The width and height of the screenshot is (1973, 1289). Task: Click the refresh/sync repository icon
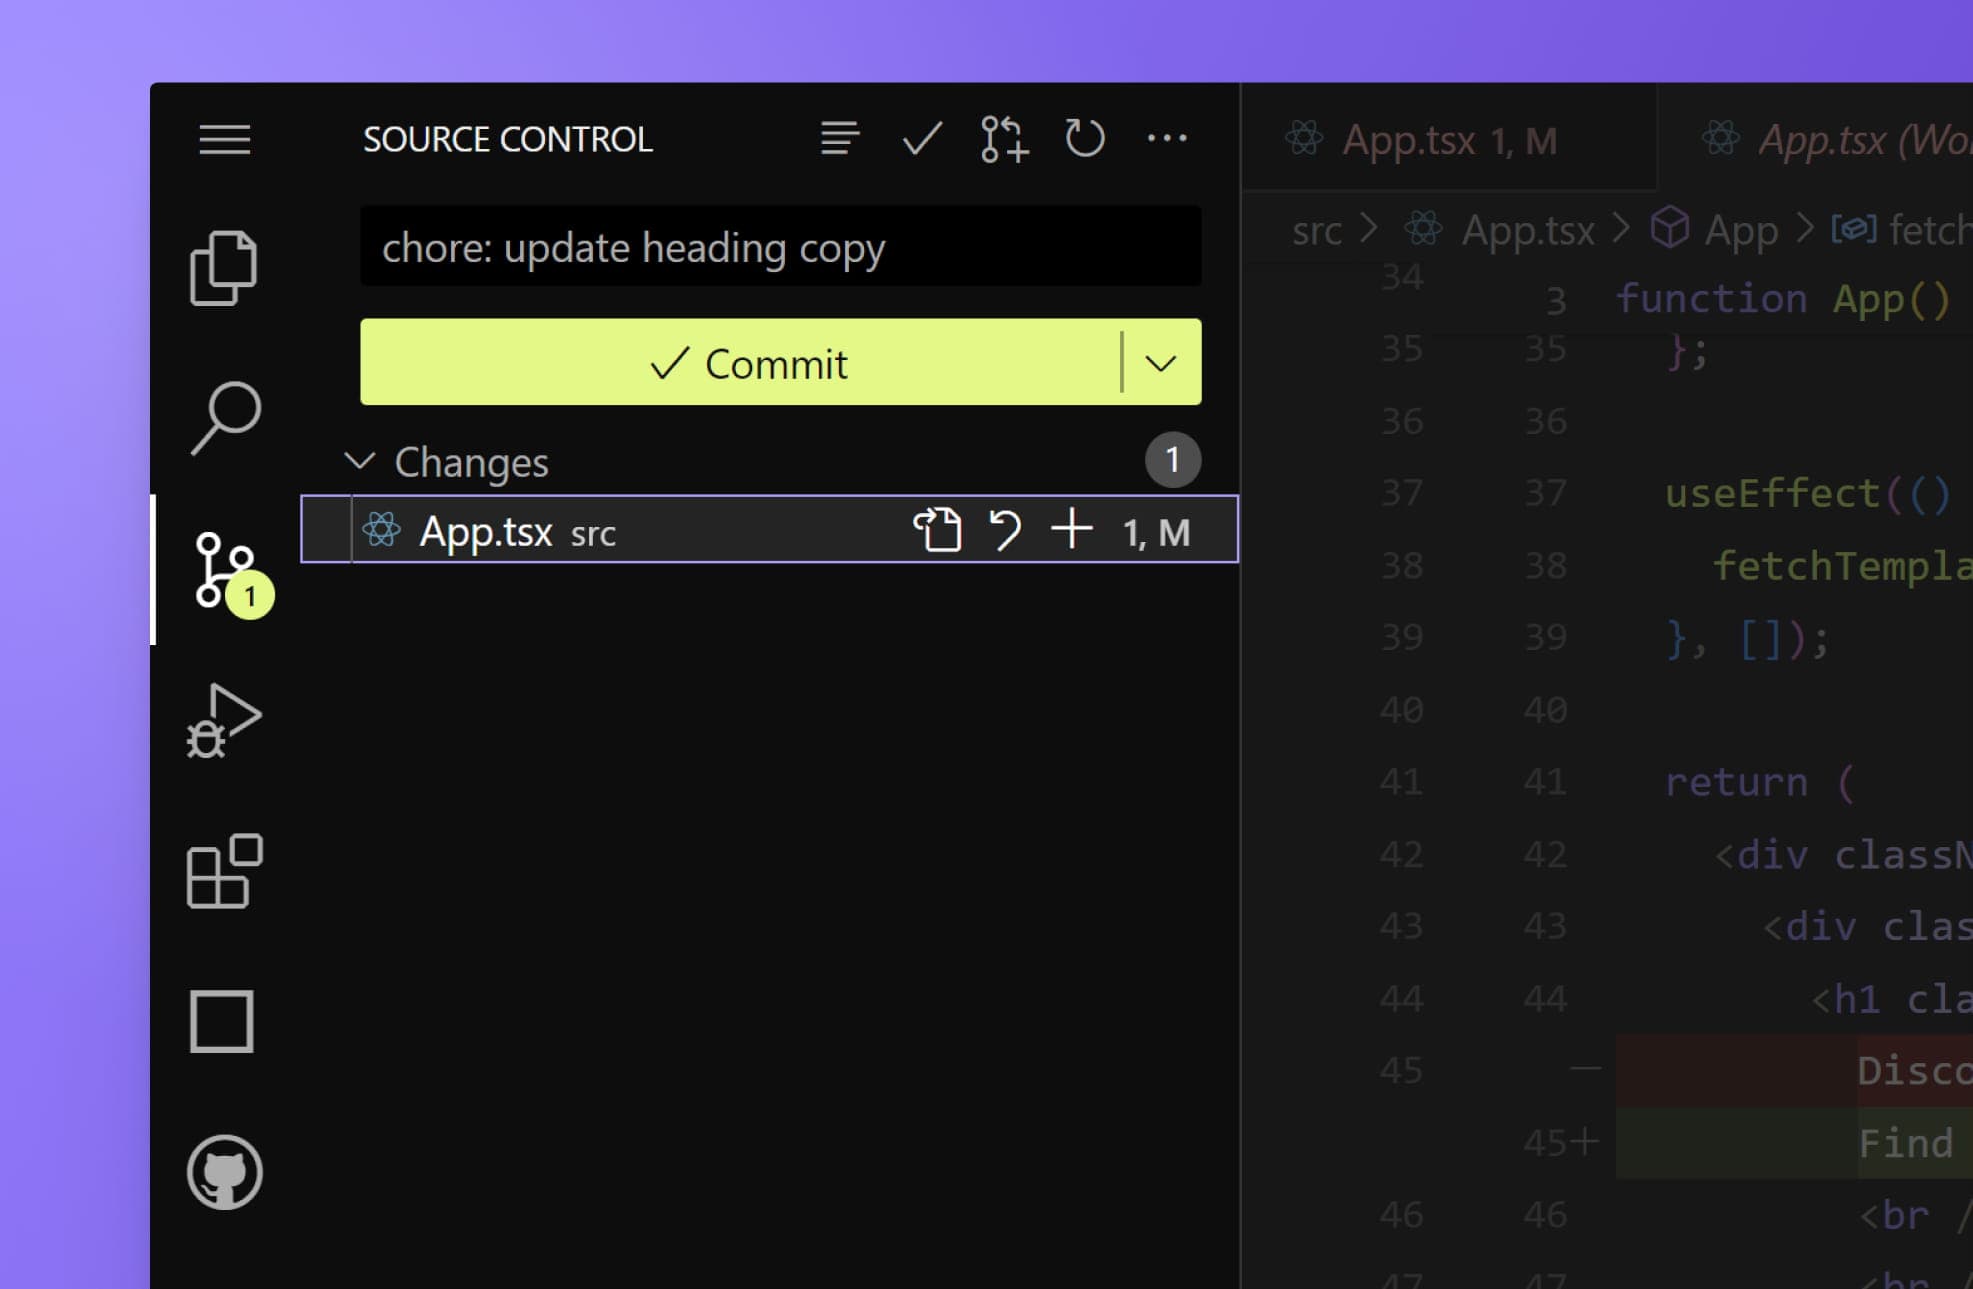[x=1083, y=140]
